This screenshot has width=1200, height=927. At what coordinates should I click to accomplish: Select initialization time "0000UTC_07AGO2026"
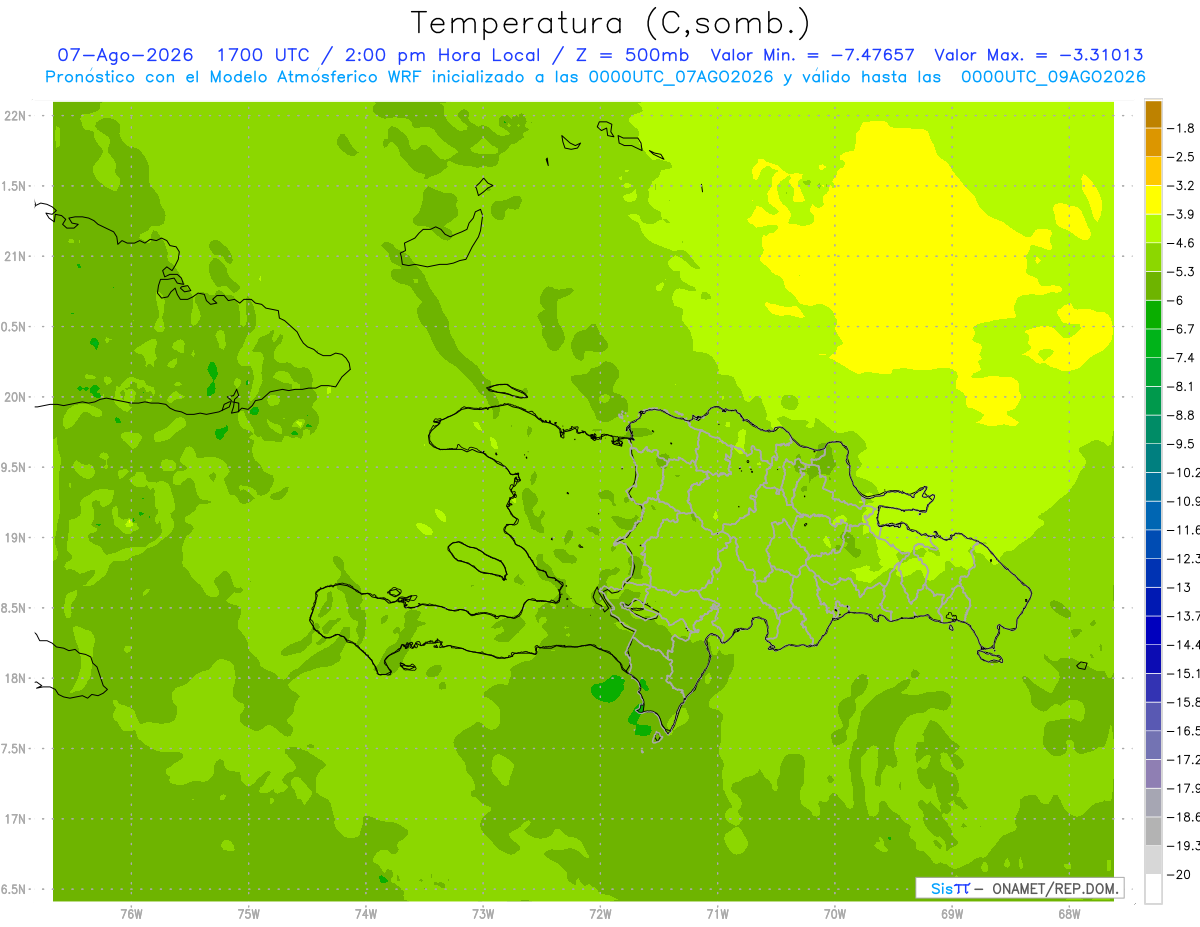(681, 77)
